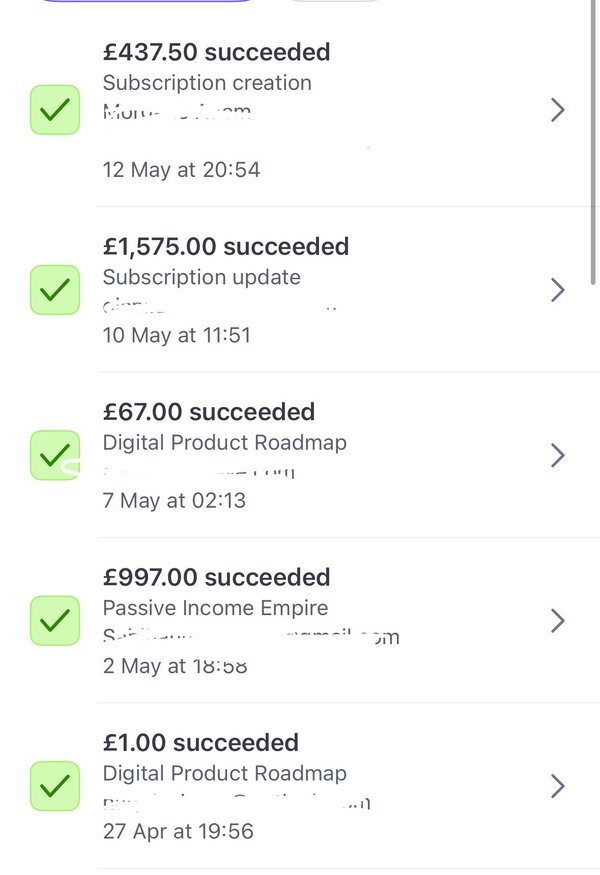
Task: Click the 12 May at 20:54 timestamp
Action: tap(181, 170)
